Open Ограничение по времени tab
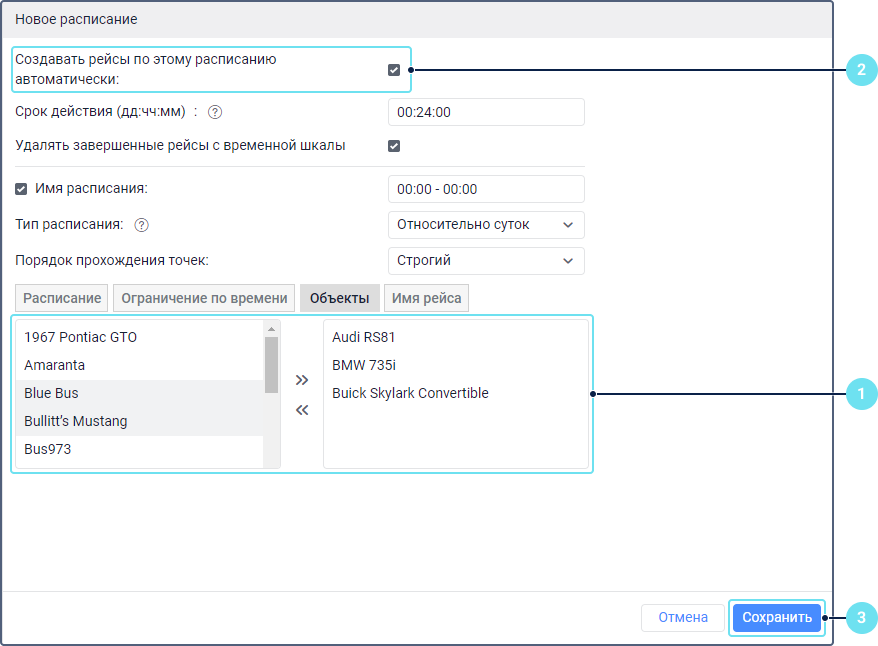The image size is (878, 646). click(204, 298)
